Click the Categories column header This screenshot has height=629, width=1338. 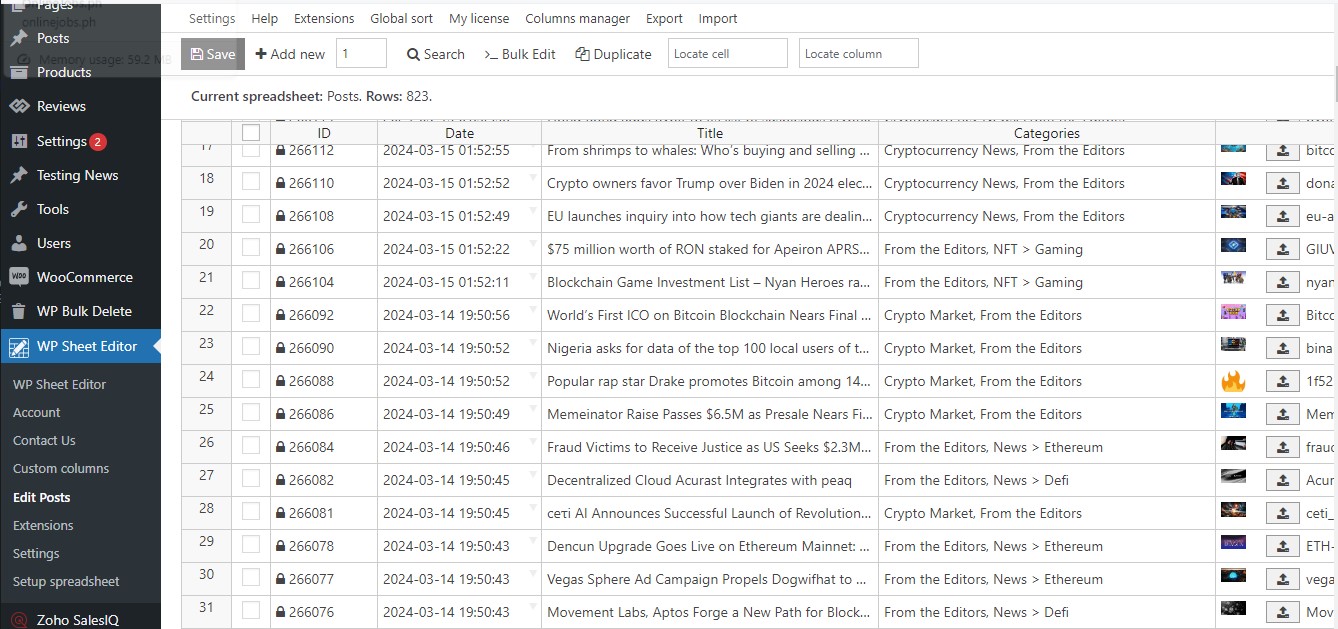pyautogui.click(x=1047, y=133)
